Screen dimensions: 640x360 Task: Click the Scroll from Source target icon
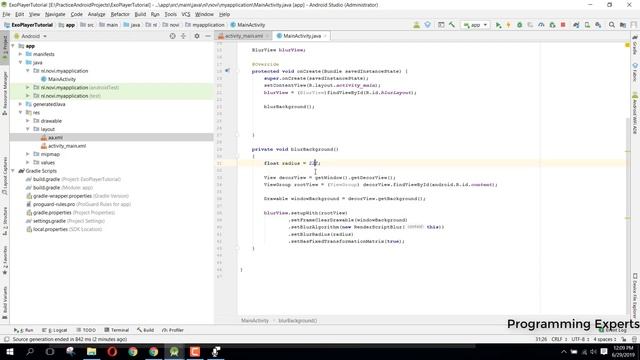point(172,36)
